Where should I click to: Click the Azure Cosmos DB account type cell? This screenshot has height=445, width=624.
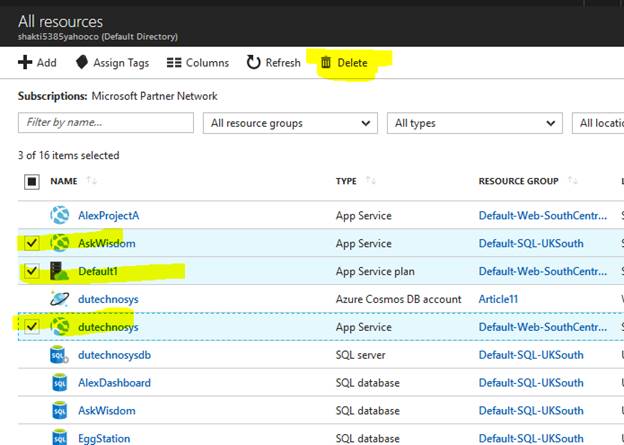pyautogui.click(x=398, y=299)
